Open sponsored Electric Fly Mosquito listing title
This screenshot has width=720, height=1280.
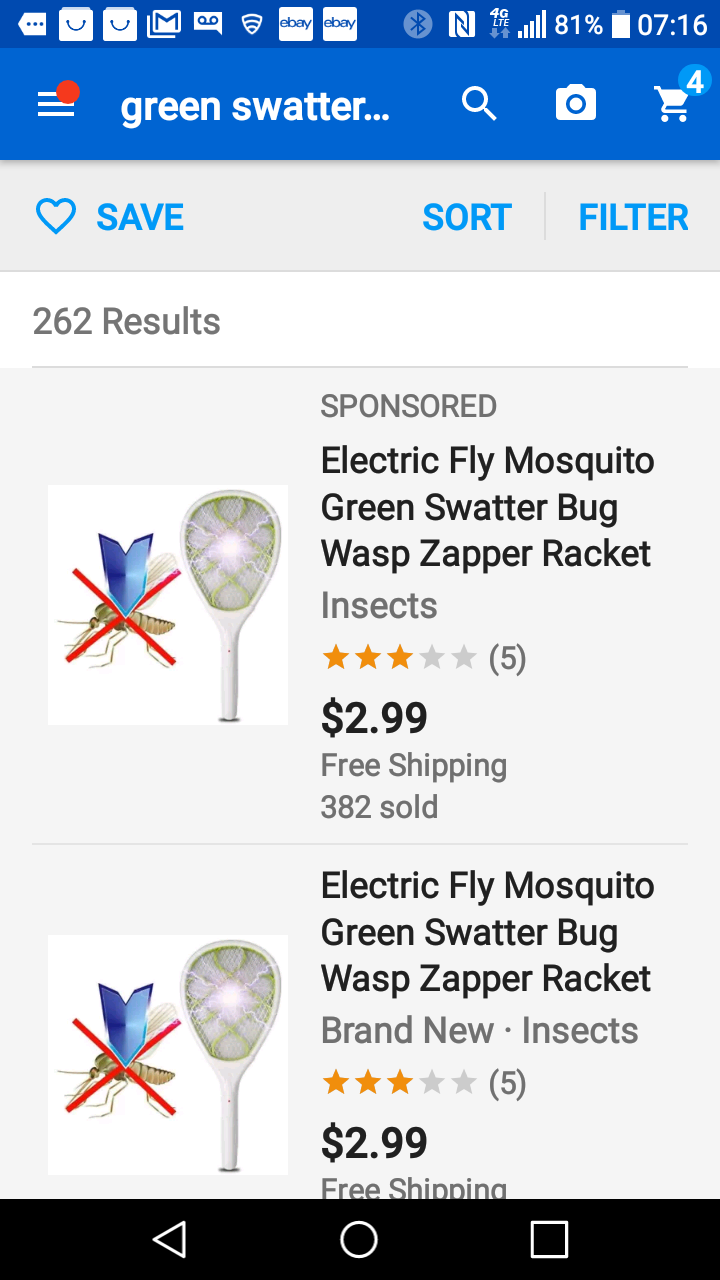coord(487,507)
